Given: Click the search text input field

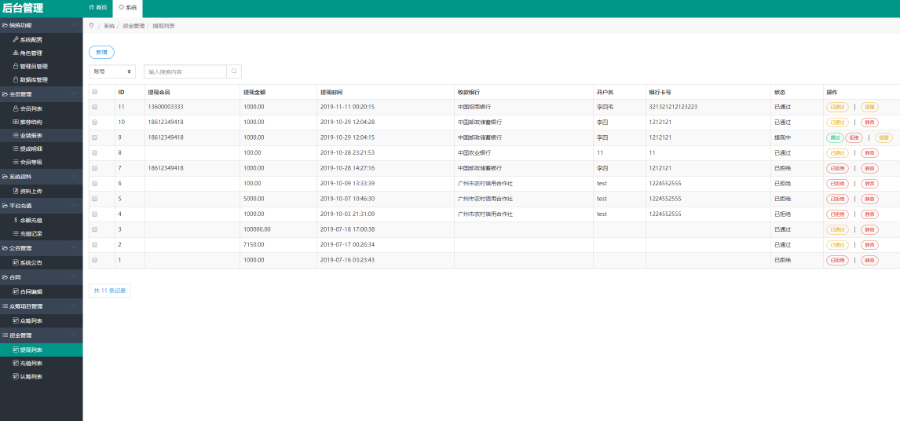Looking at the screenshot, I should [185, 72].
